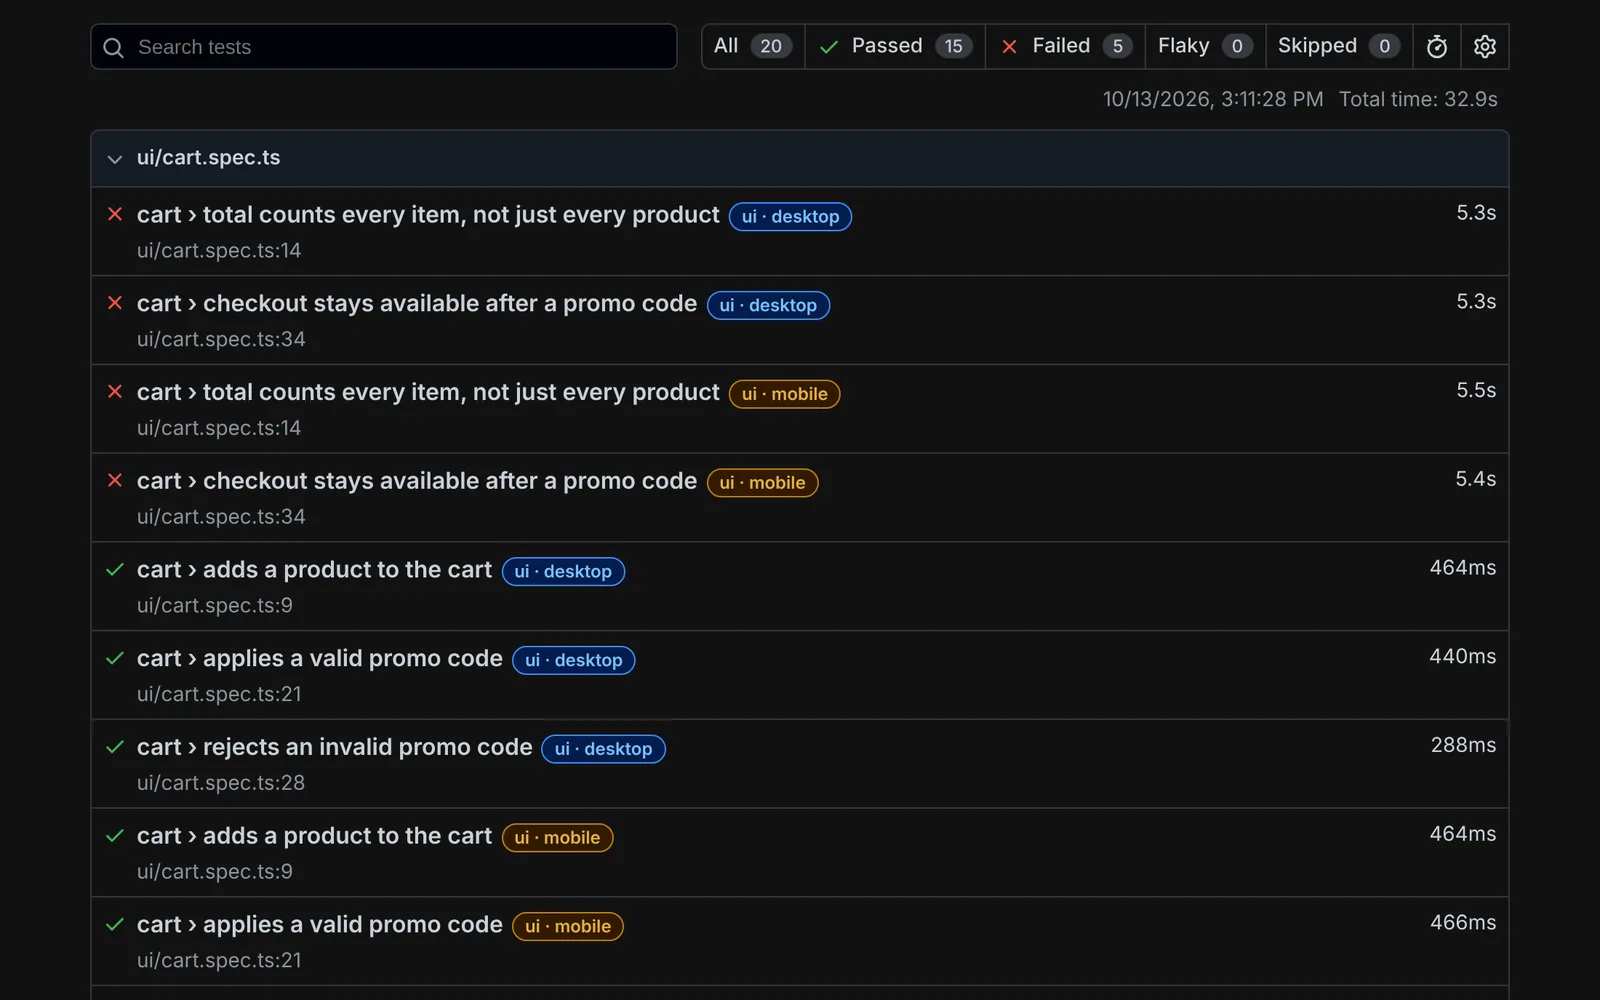Viewport: 1600px width, 1000px height.
Task: Click green check of desktop 'adds a product' test
Action: (x=115, y=569)
